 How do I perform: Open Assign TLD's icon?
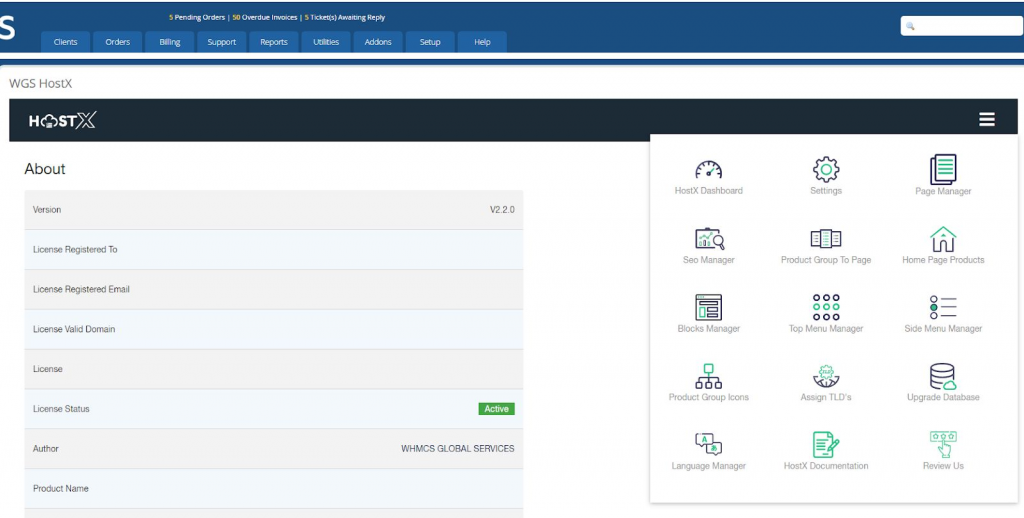click(x=826, y=377)
